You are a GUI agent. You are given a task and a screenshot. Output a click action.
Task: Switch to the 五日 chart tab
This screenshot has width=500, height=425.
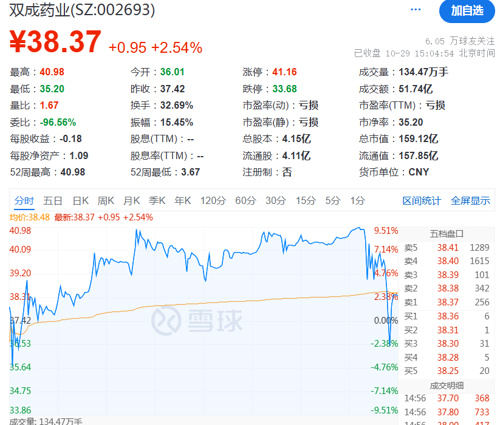(53, 201)
